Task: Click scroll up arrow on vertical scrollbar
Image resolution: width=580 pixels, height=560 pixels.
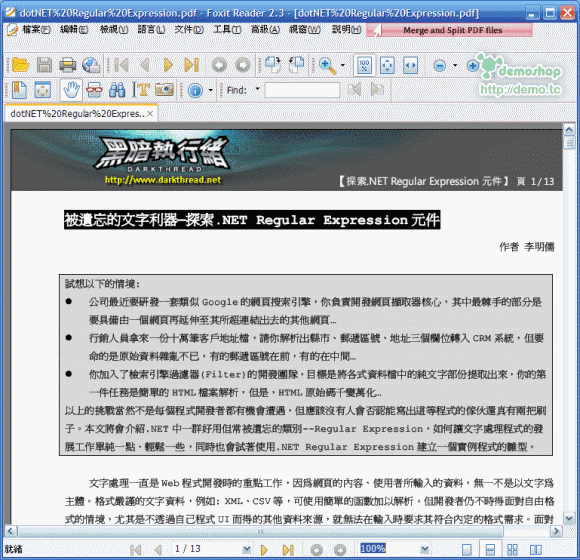Action: coord(569,130)
